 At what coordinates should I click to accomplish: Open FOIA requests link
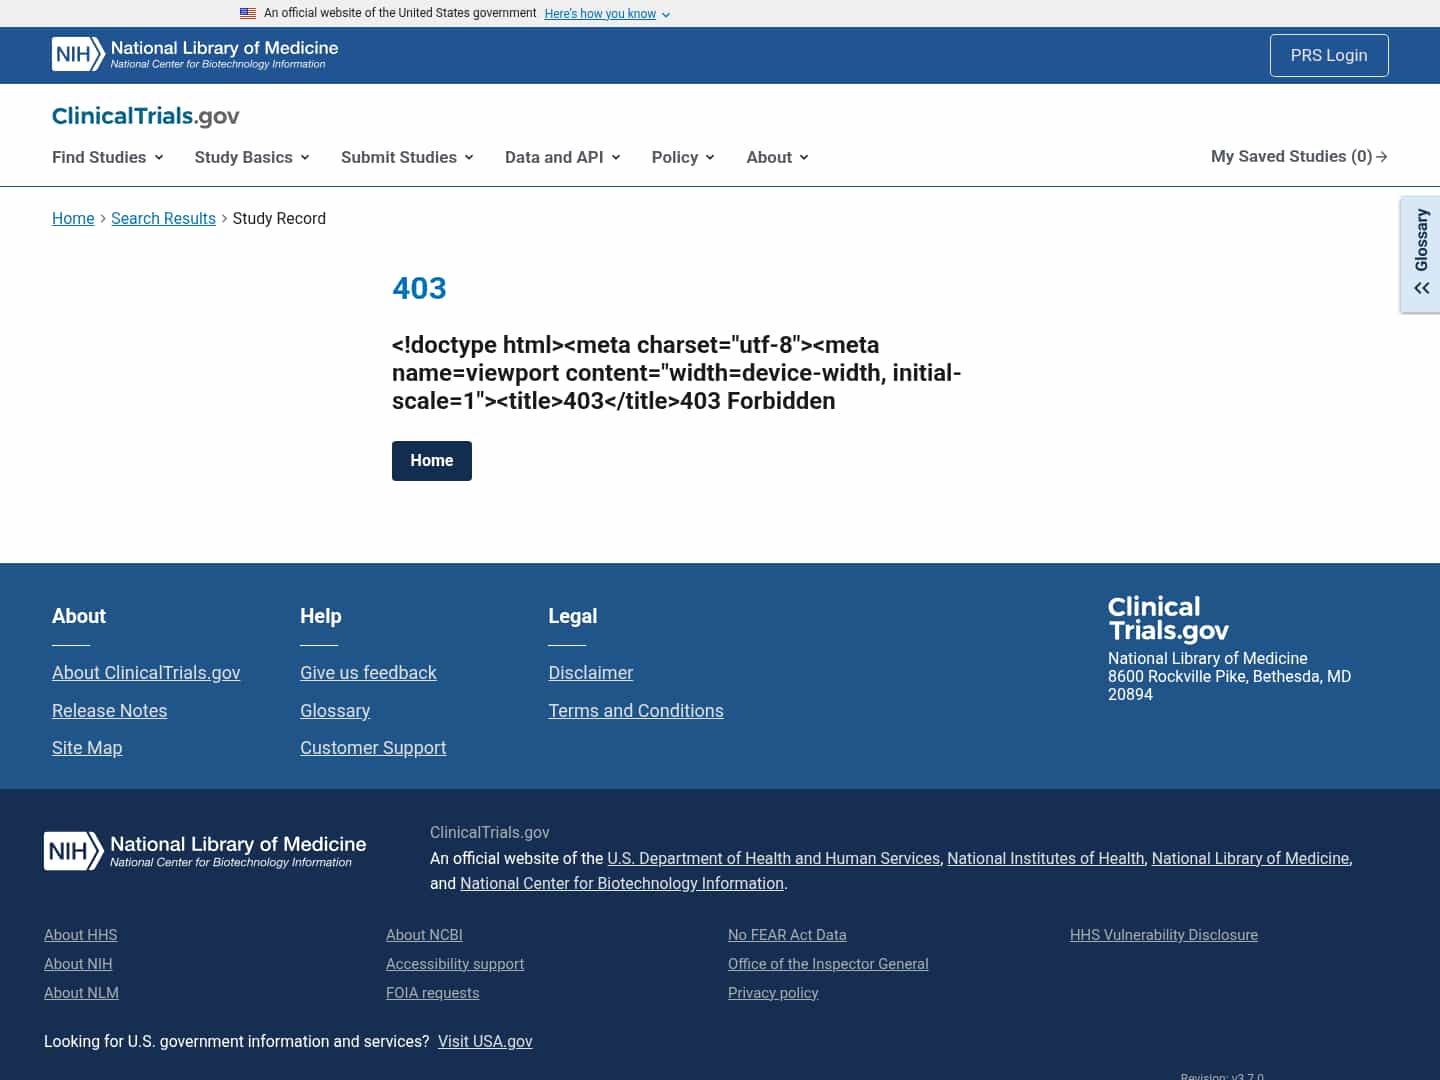click(x=433, y=993)
